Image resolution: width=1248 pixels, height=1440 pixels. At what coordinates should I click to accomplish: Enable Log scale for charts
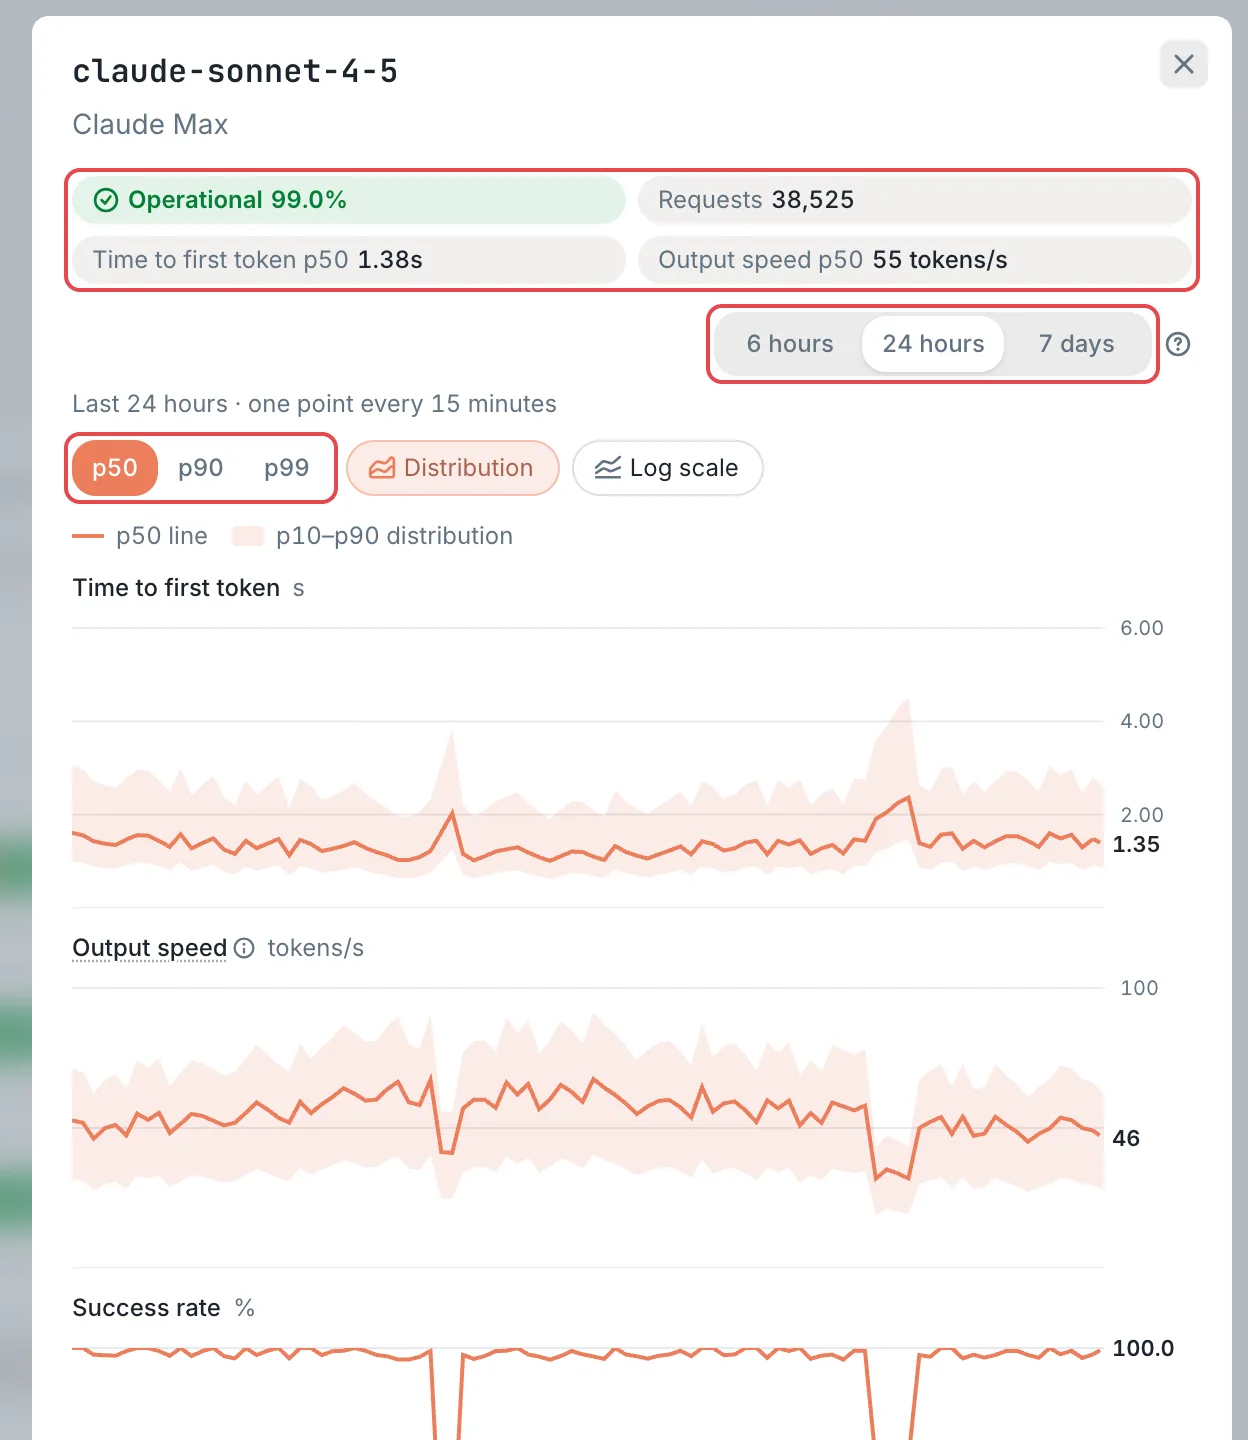(668, 468)
